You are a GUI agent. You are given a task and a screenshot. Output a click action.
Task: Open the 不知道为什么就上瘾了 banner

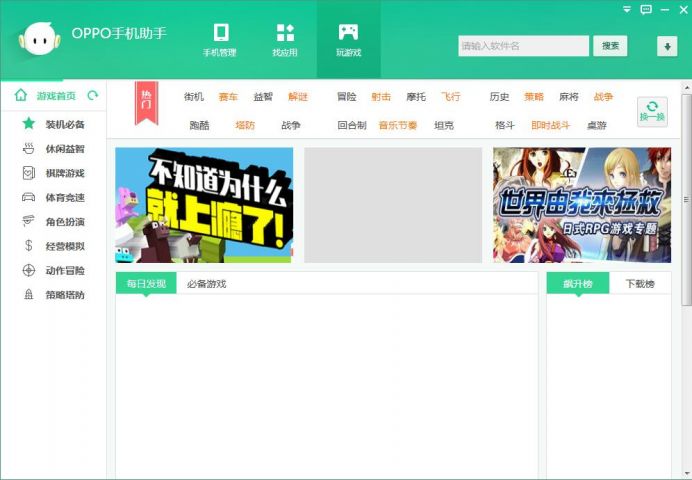(204, 205)
